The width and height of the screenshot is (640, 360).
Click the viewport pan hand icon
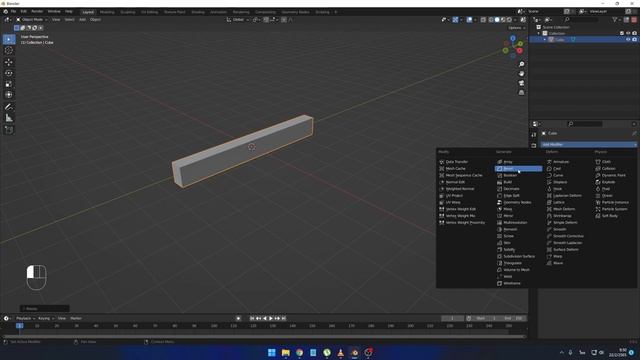521,74
